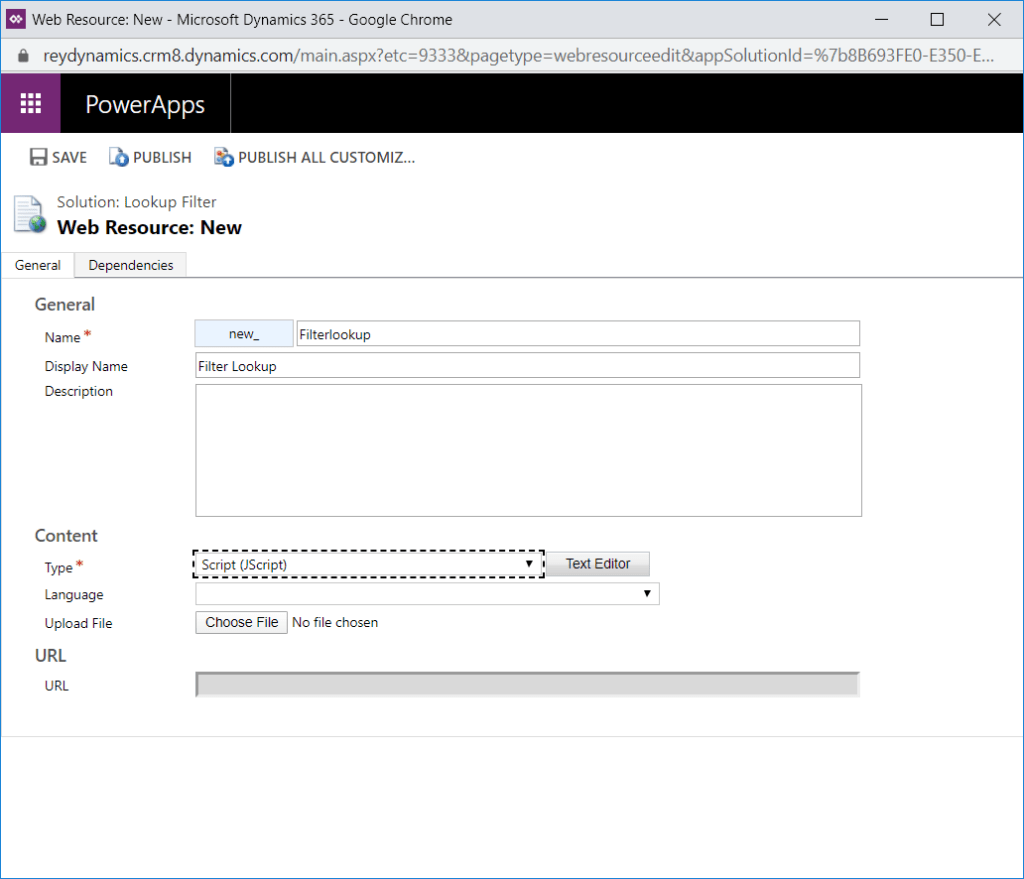Click the disabled URL field
The width and height of the screenshot is (1024, 879).
[527, 685]
